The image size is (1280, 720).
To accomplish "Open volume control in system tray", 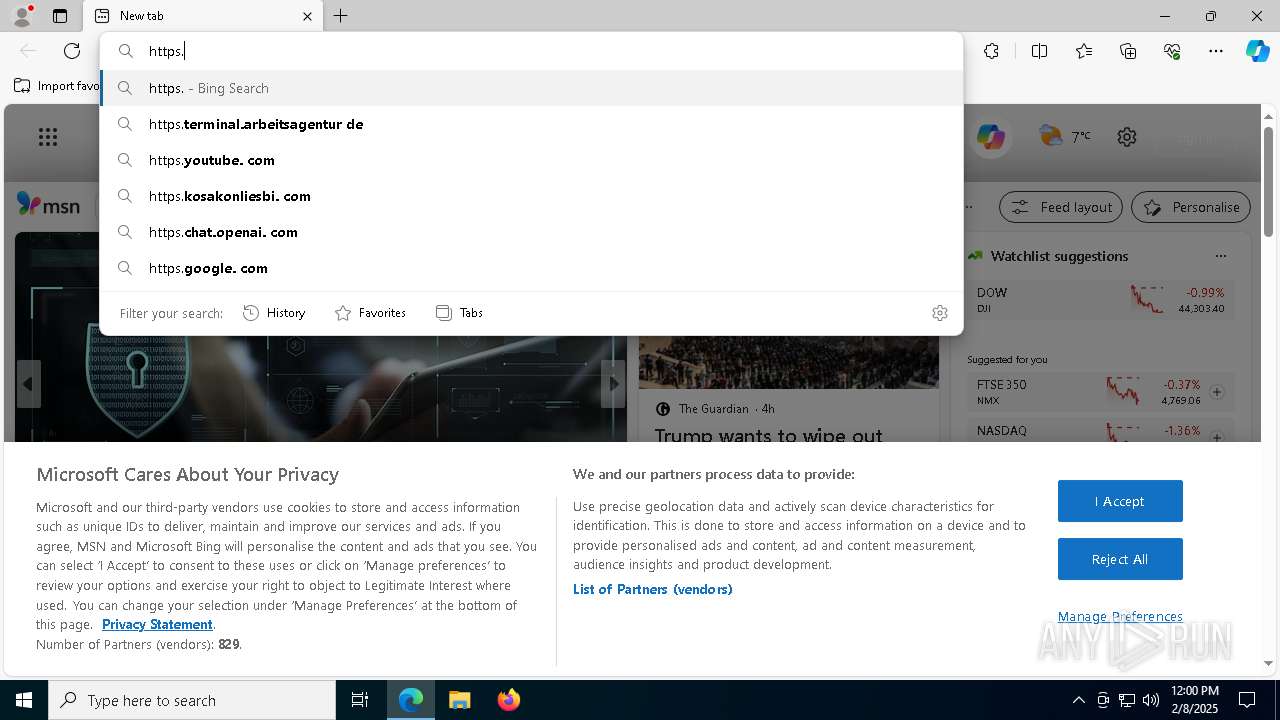I will coord(1151,700).
